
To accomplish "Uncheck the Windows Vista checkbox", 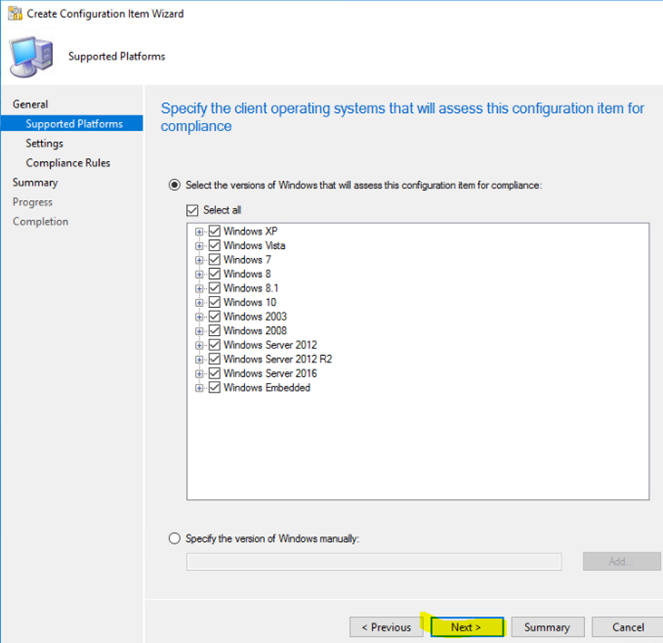I will point(215,246).
